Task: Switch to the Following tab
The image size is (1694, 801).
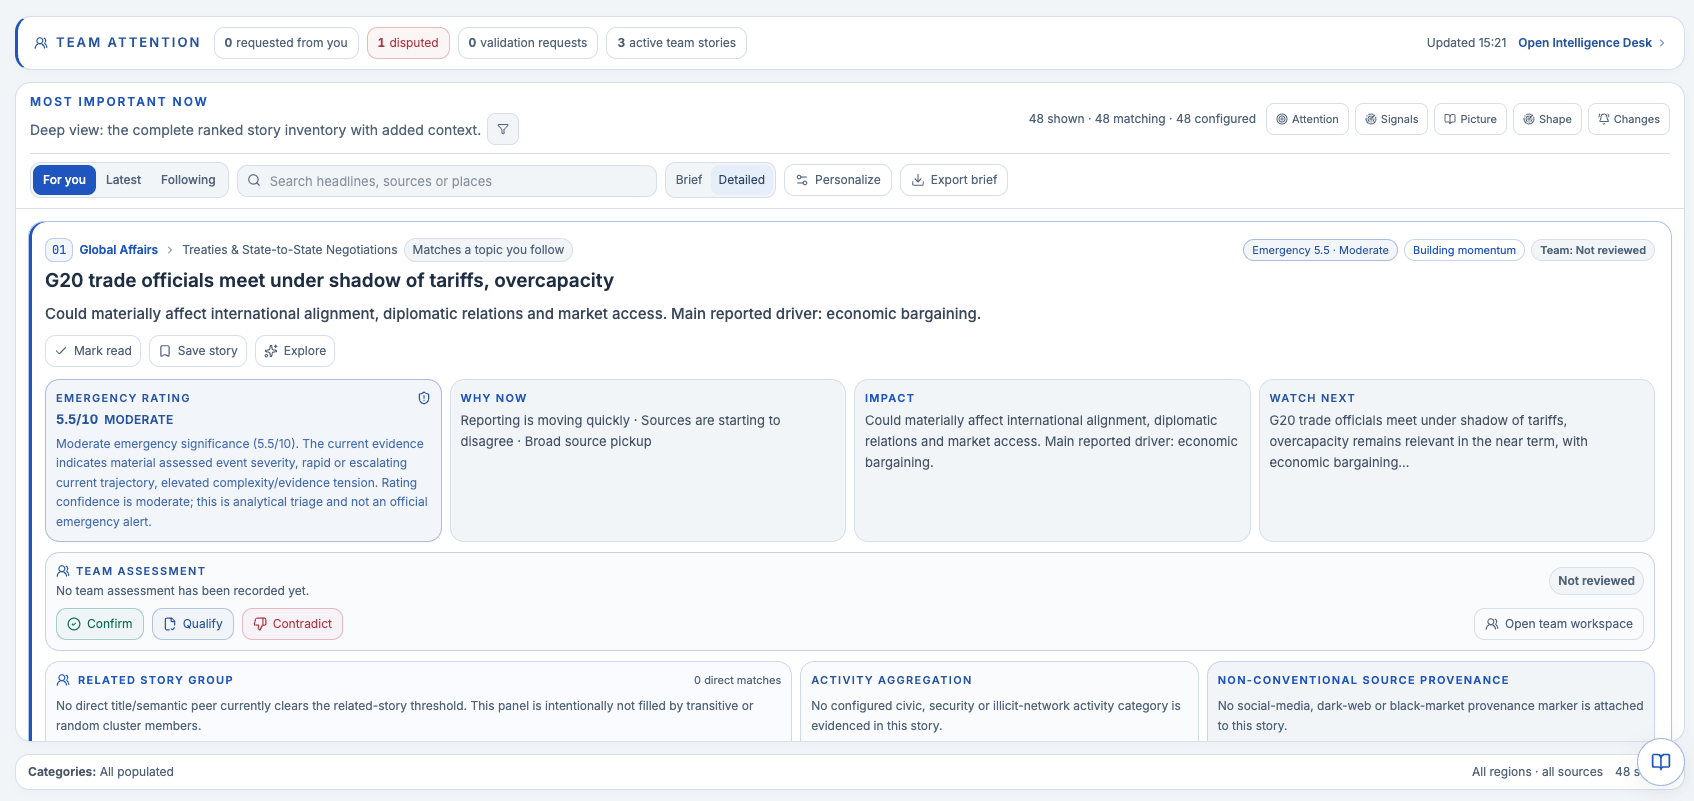Action: 188,180
